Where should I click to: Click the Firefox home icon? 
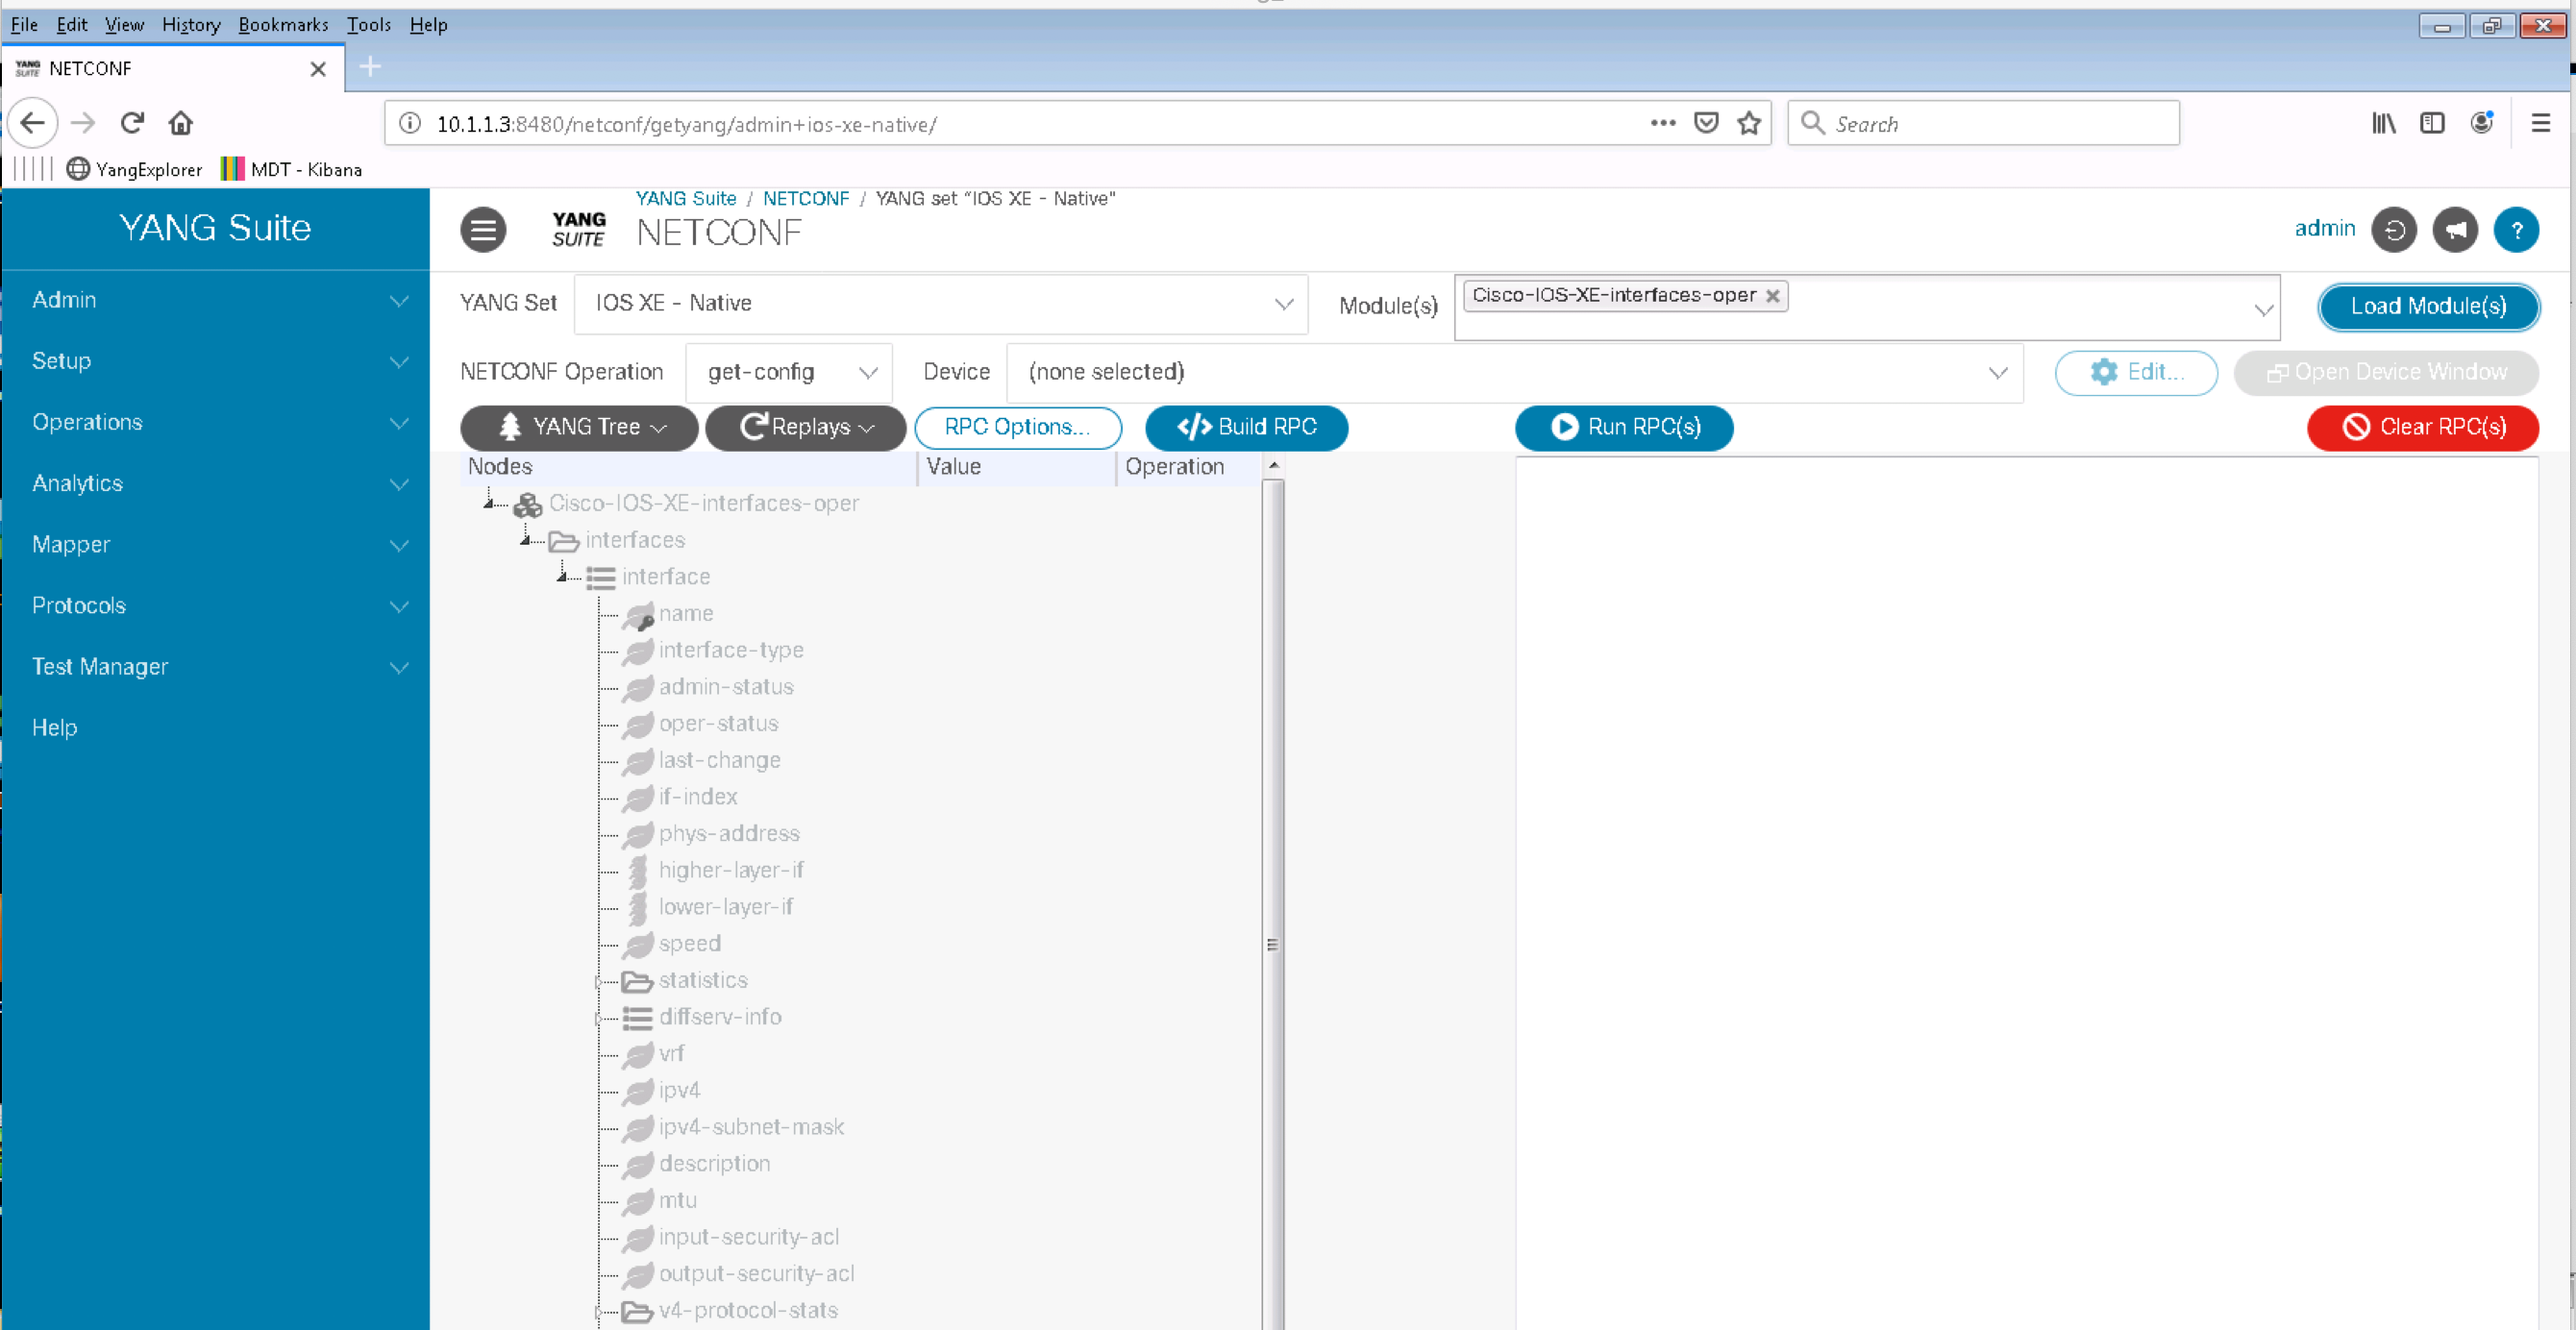180,123
